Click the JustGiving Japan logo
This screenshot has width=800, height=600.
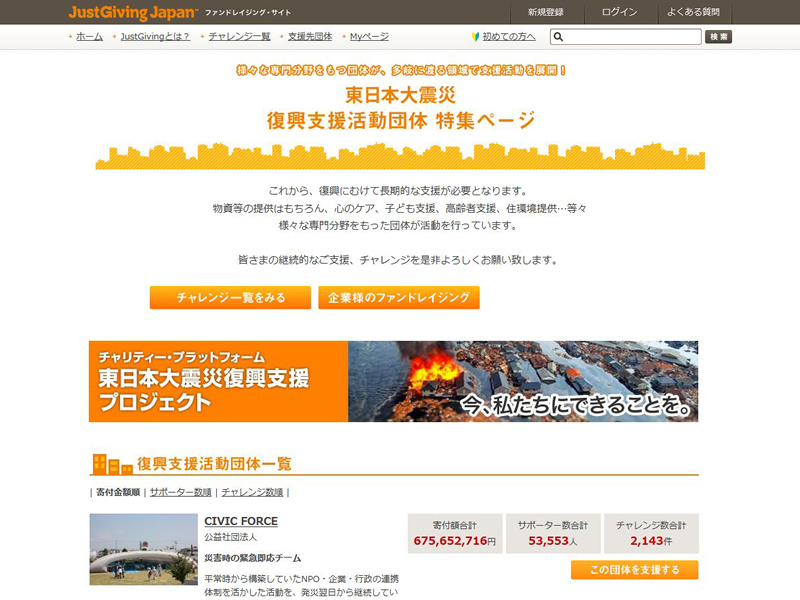click(128, 12)
